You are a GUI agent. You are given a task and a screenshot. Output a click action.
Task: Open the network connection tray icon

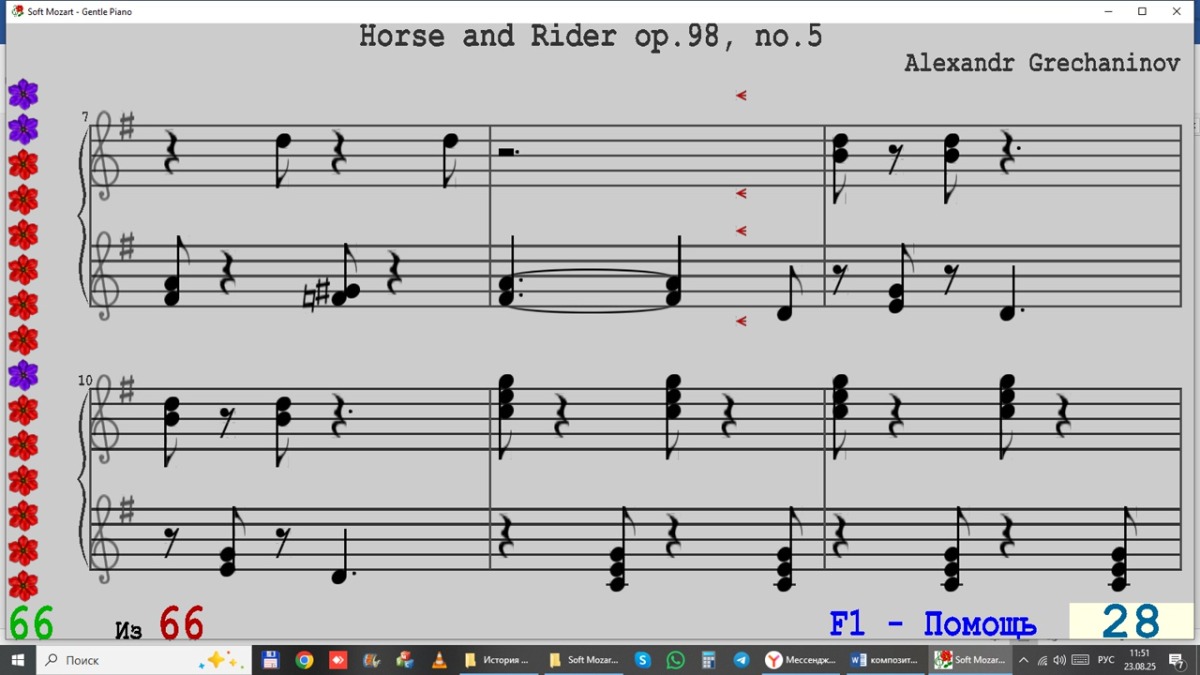coord(1042,660)
